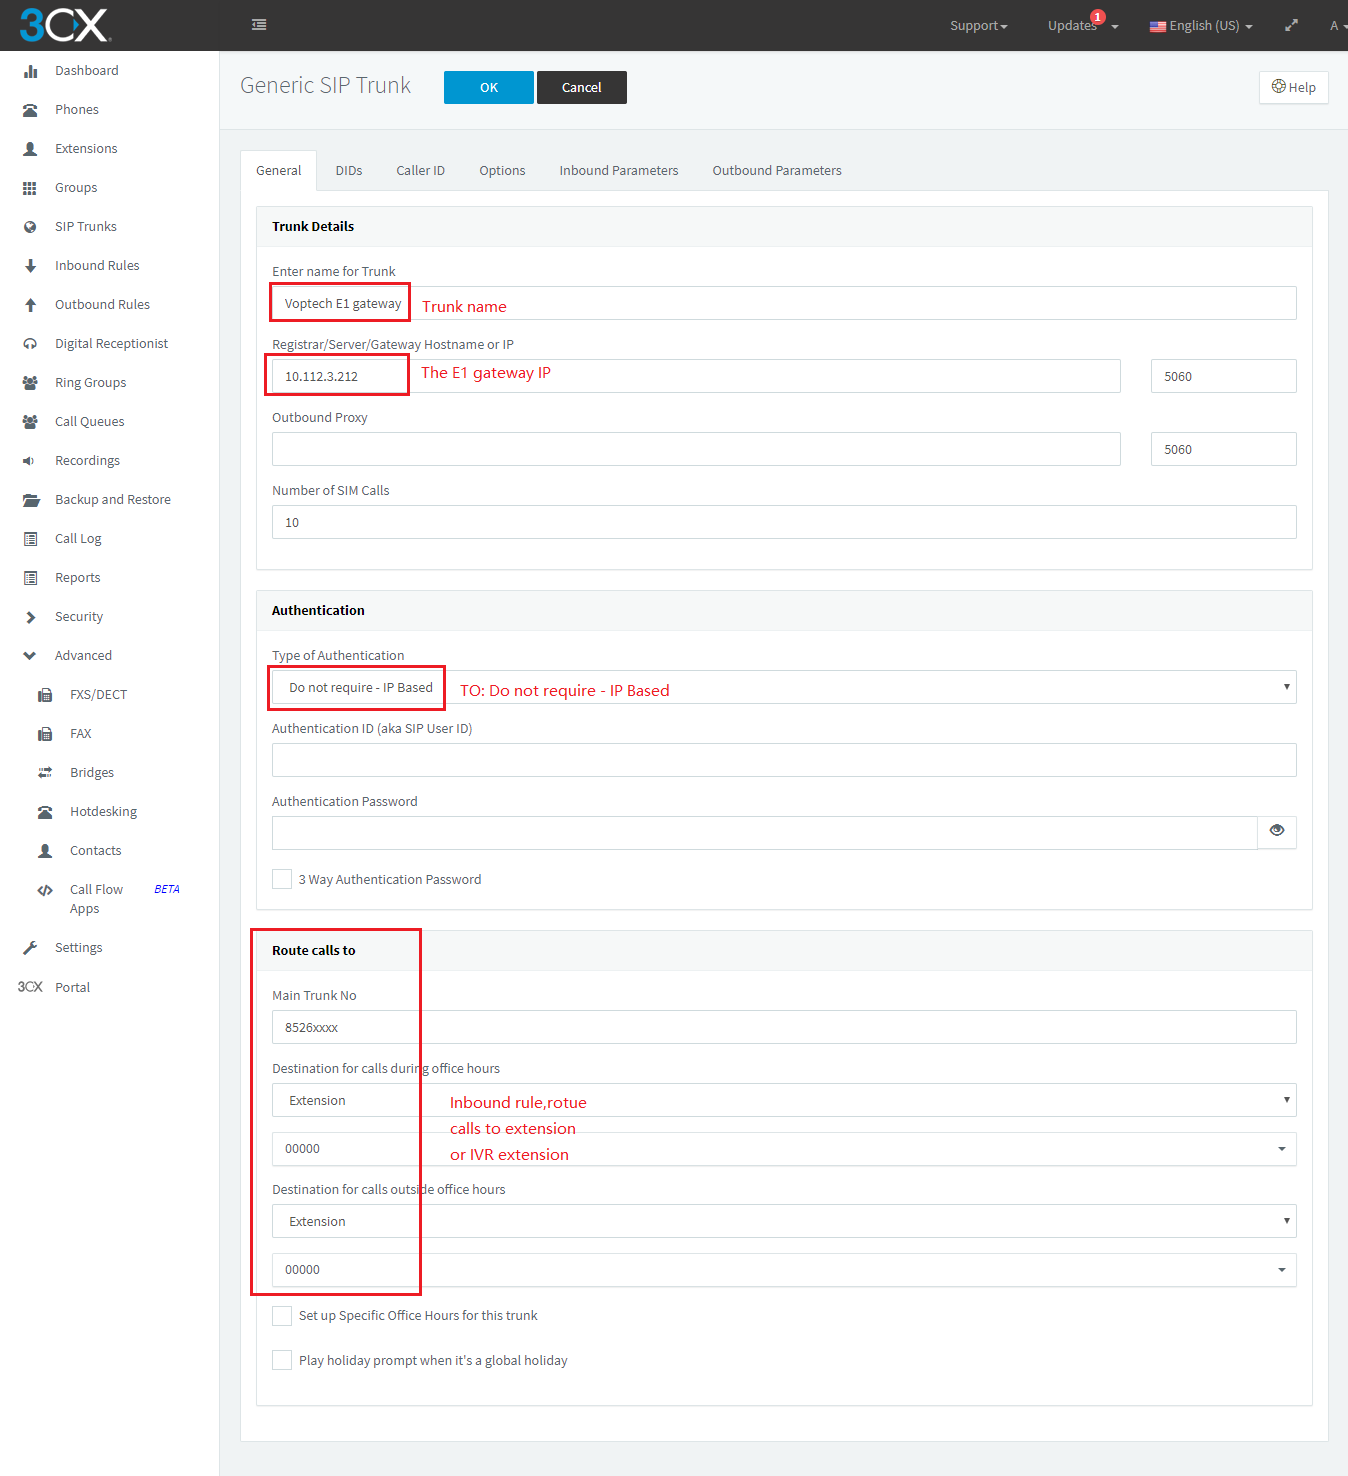This screenshot has width=1348, height=1476.
Task: Open Digital Receptionist
Action: click(x=111, y=344)
